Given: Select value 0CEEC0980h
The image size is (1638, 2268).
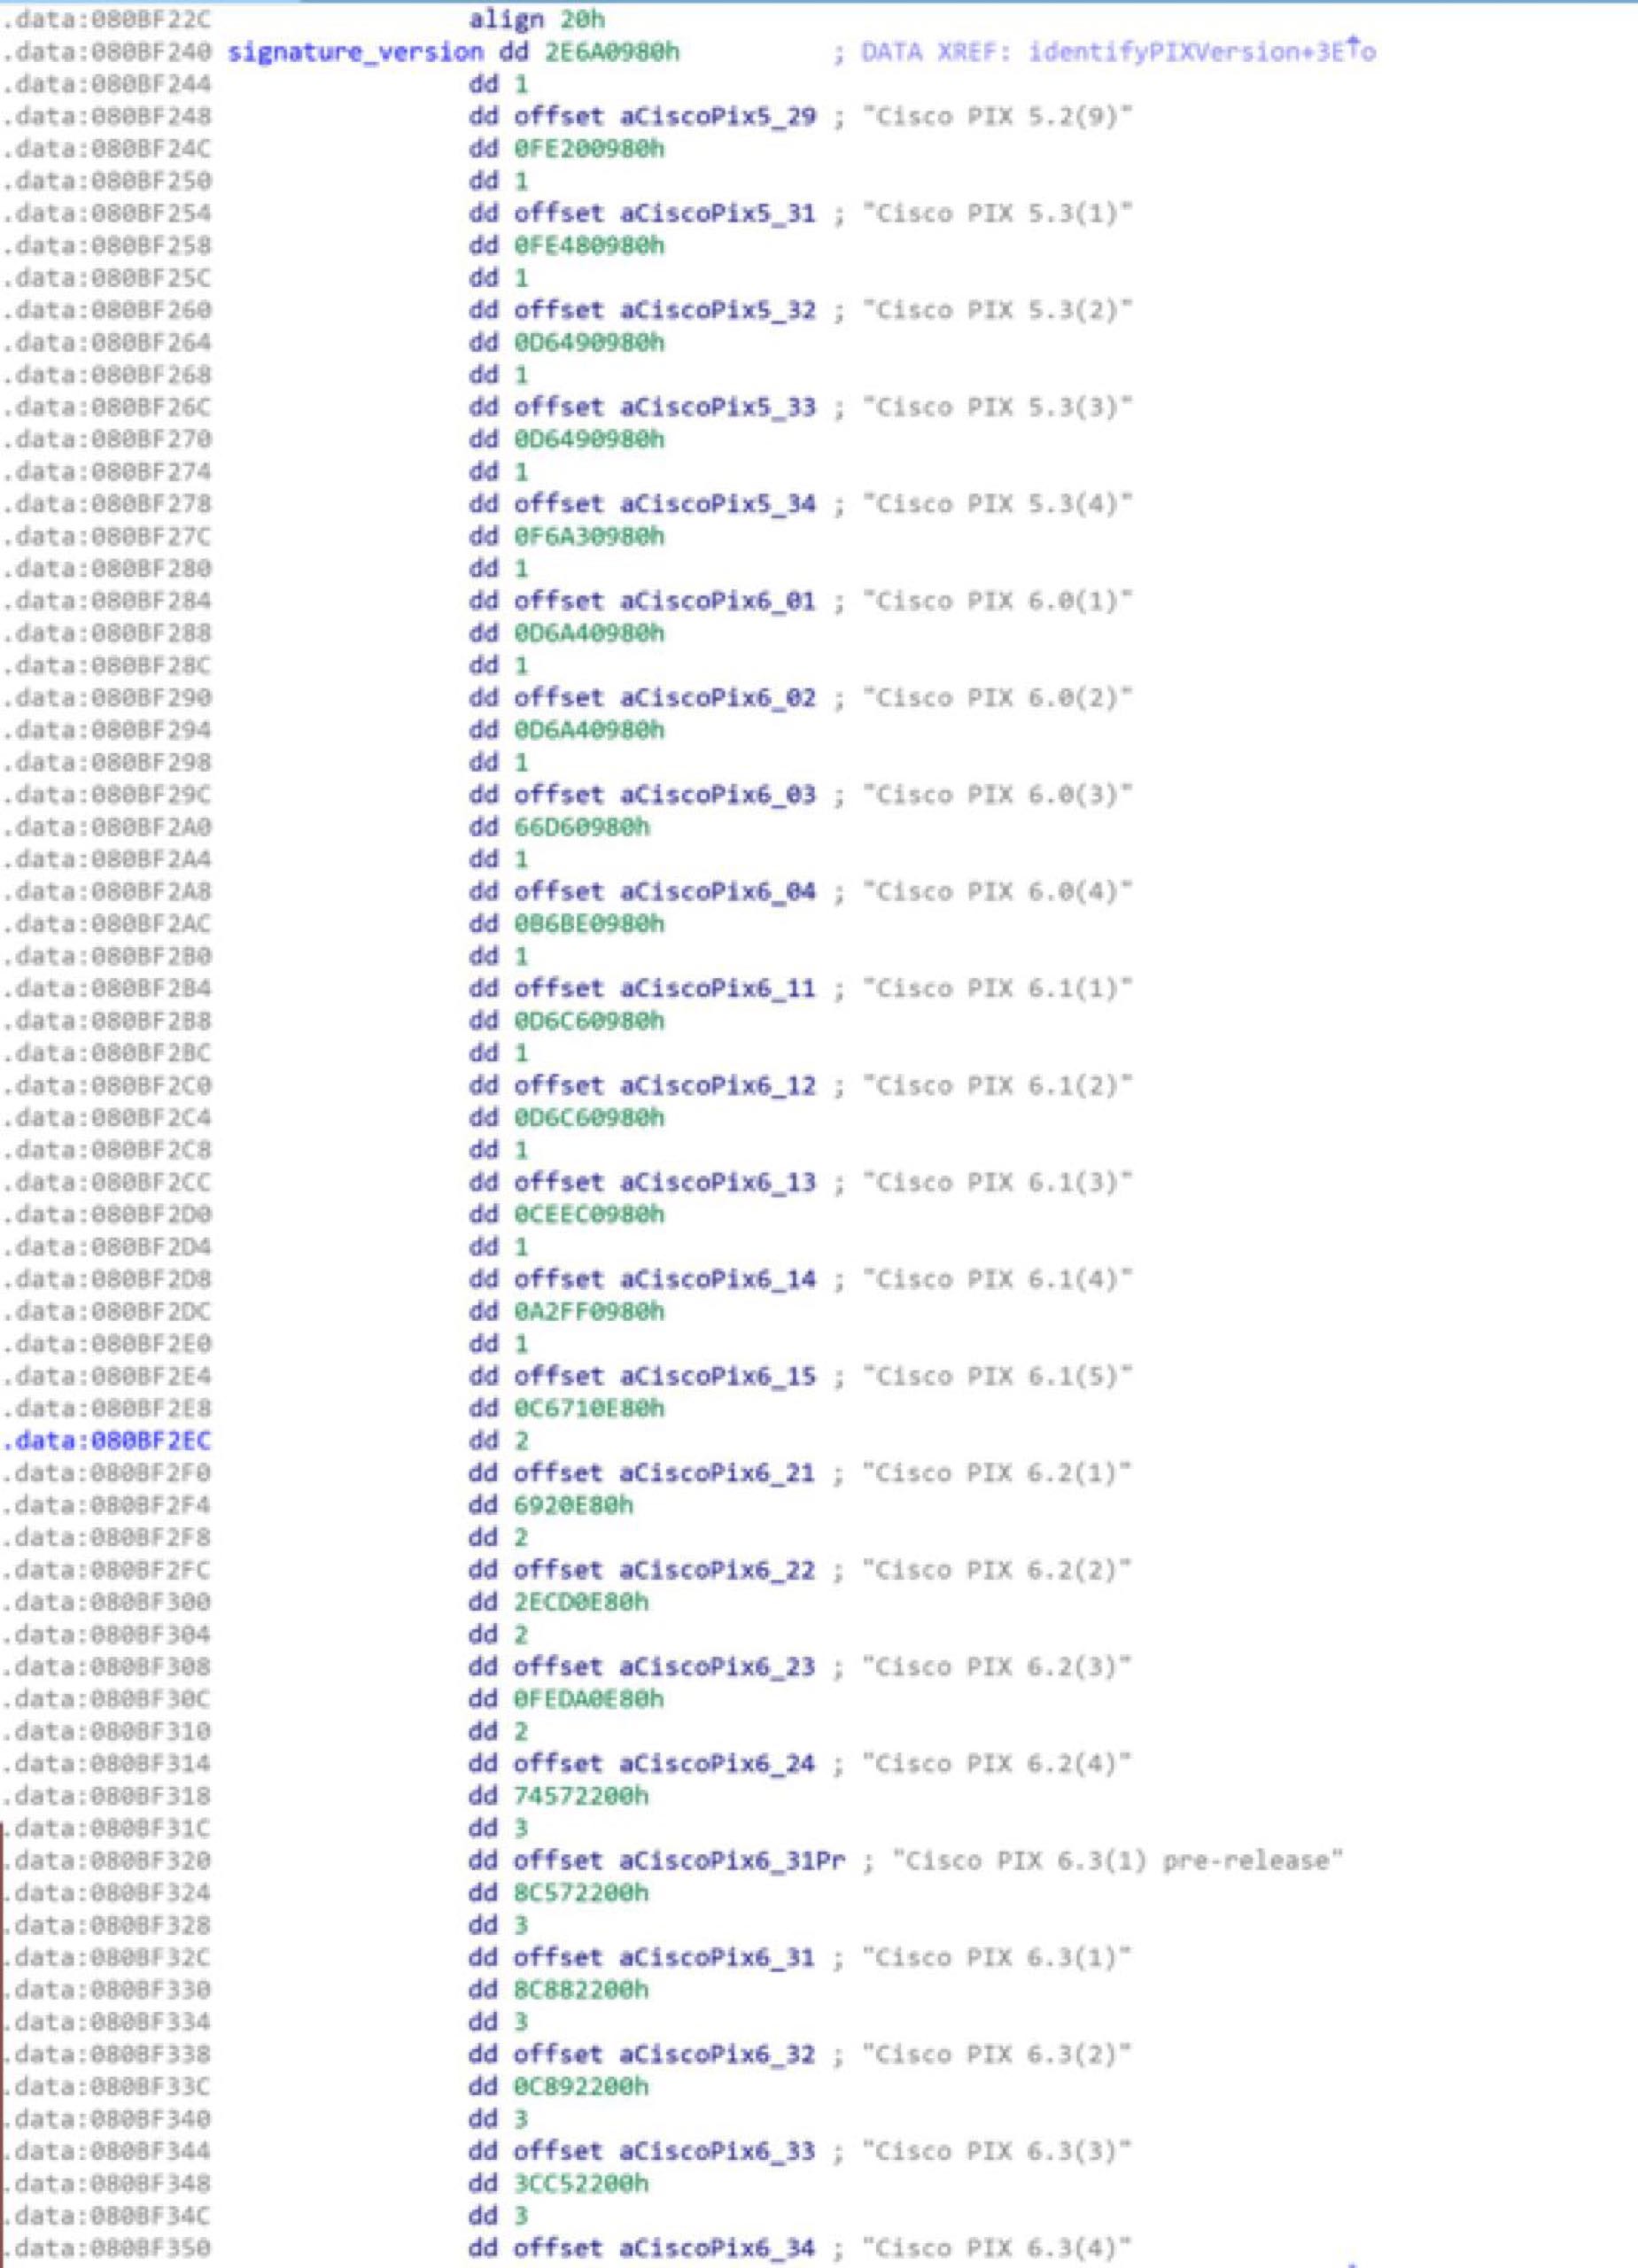Looking at the screenshot, I should [x=589, y=1214].
